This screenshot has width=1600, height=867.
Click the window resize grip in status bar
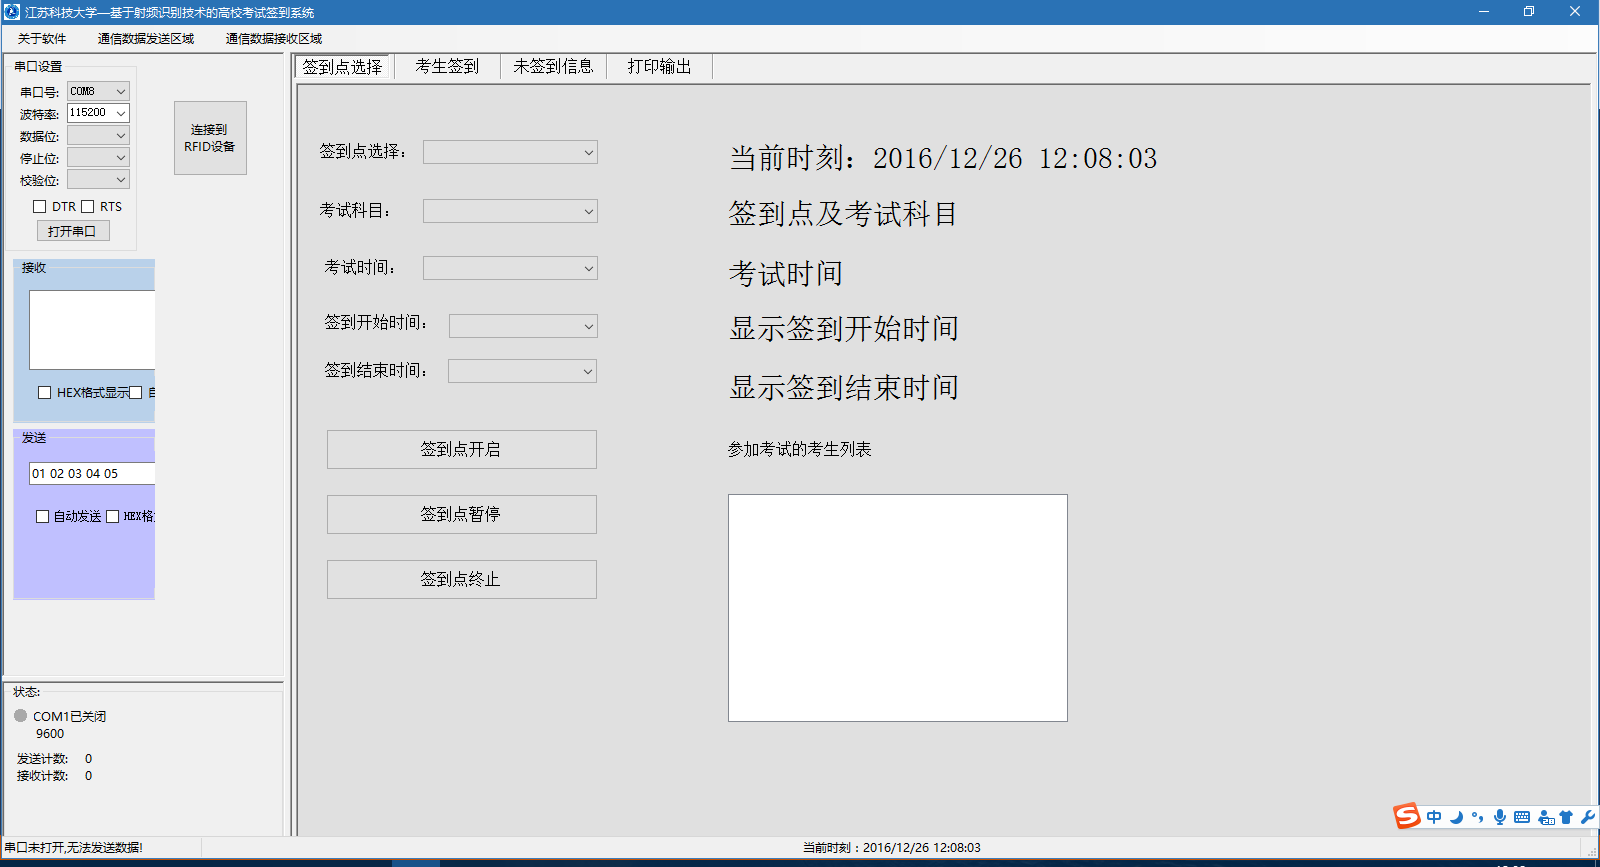click(x=1591, y=850)
